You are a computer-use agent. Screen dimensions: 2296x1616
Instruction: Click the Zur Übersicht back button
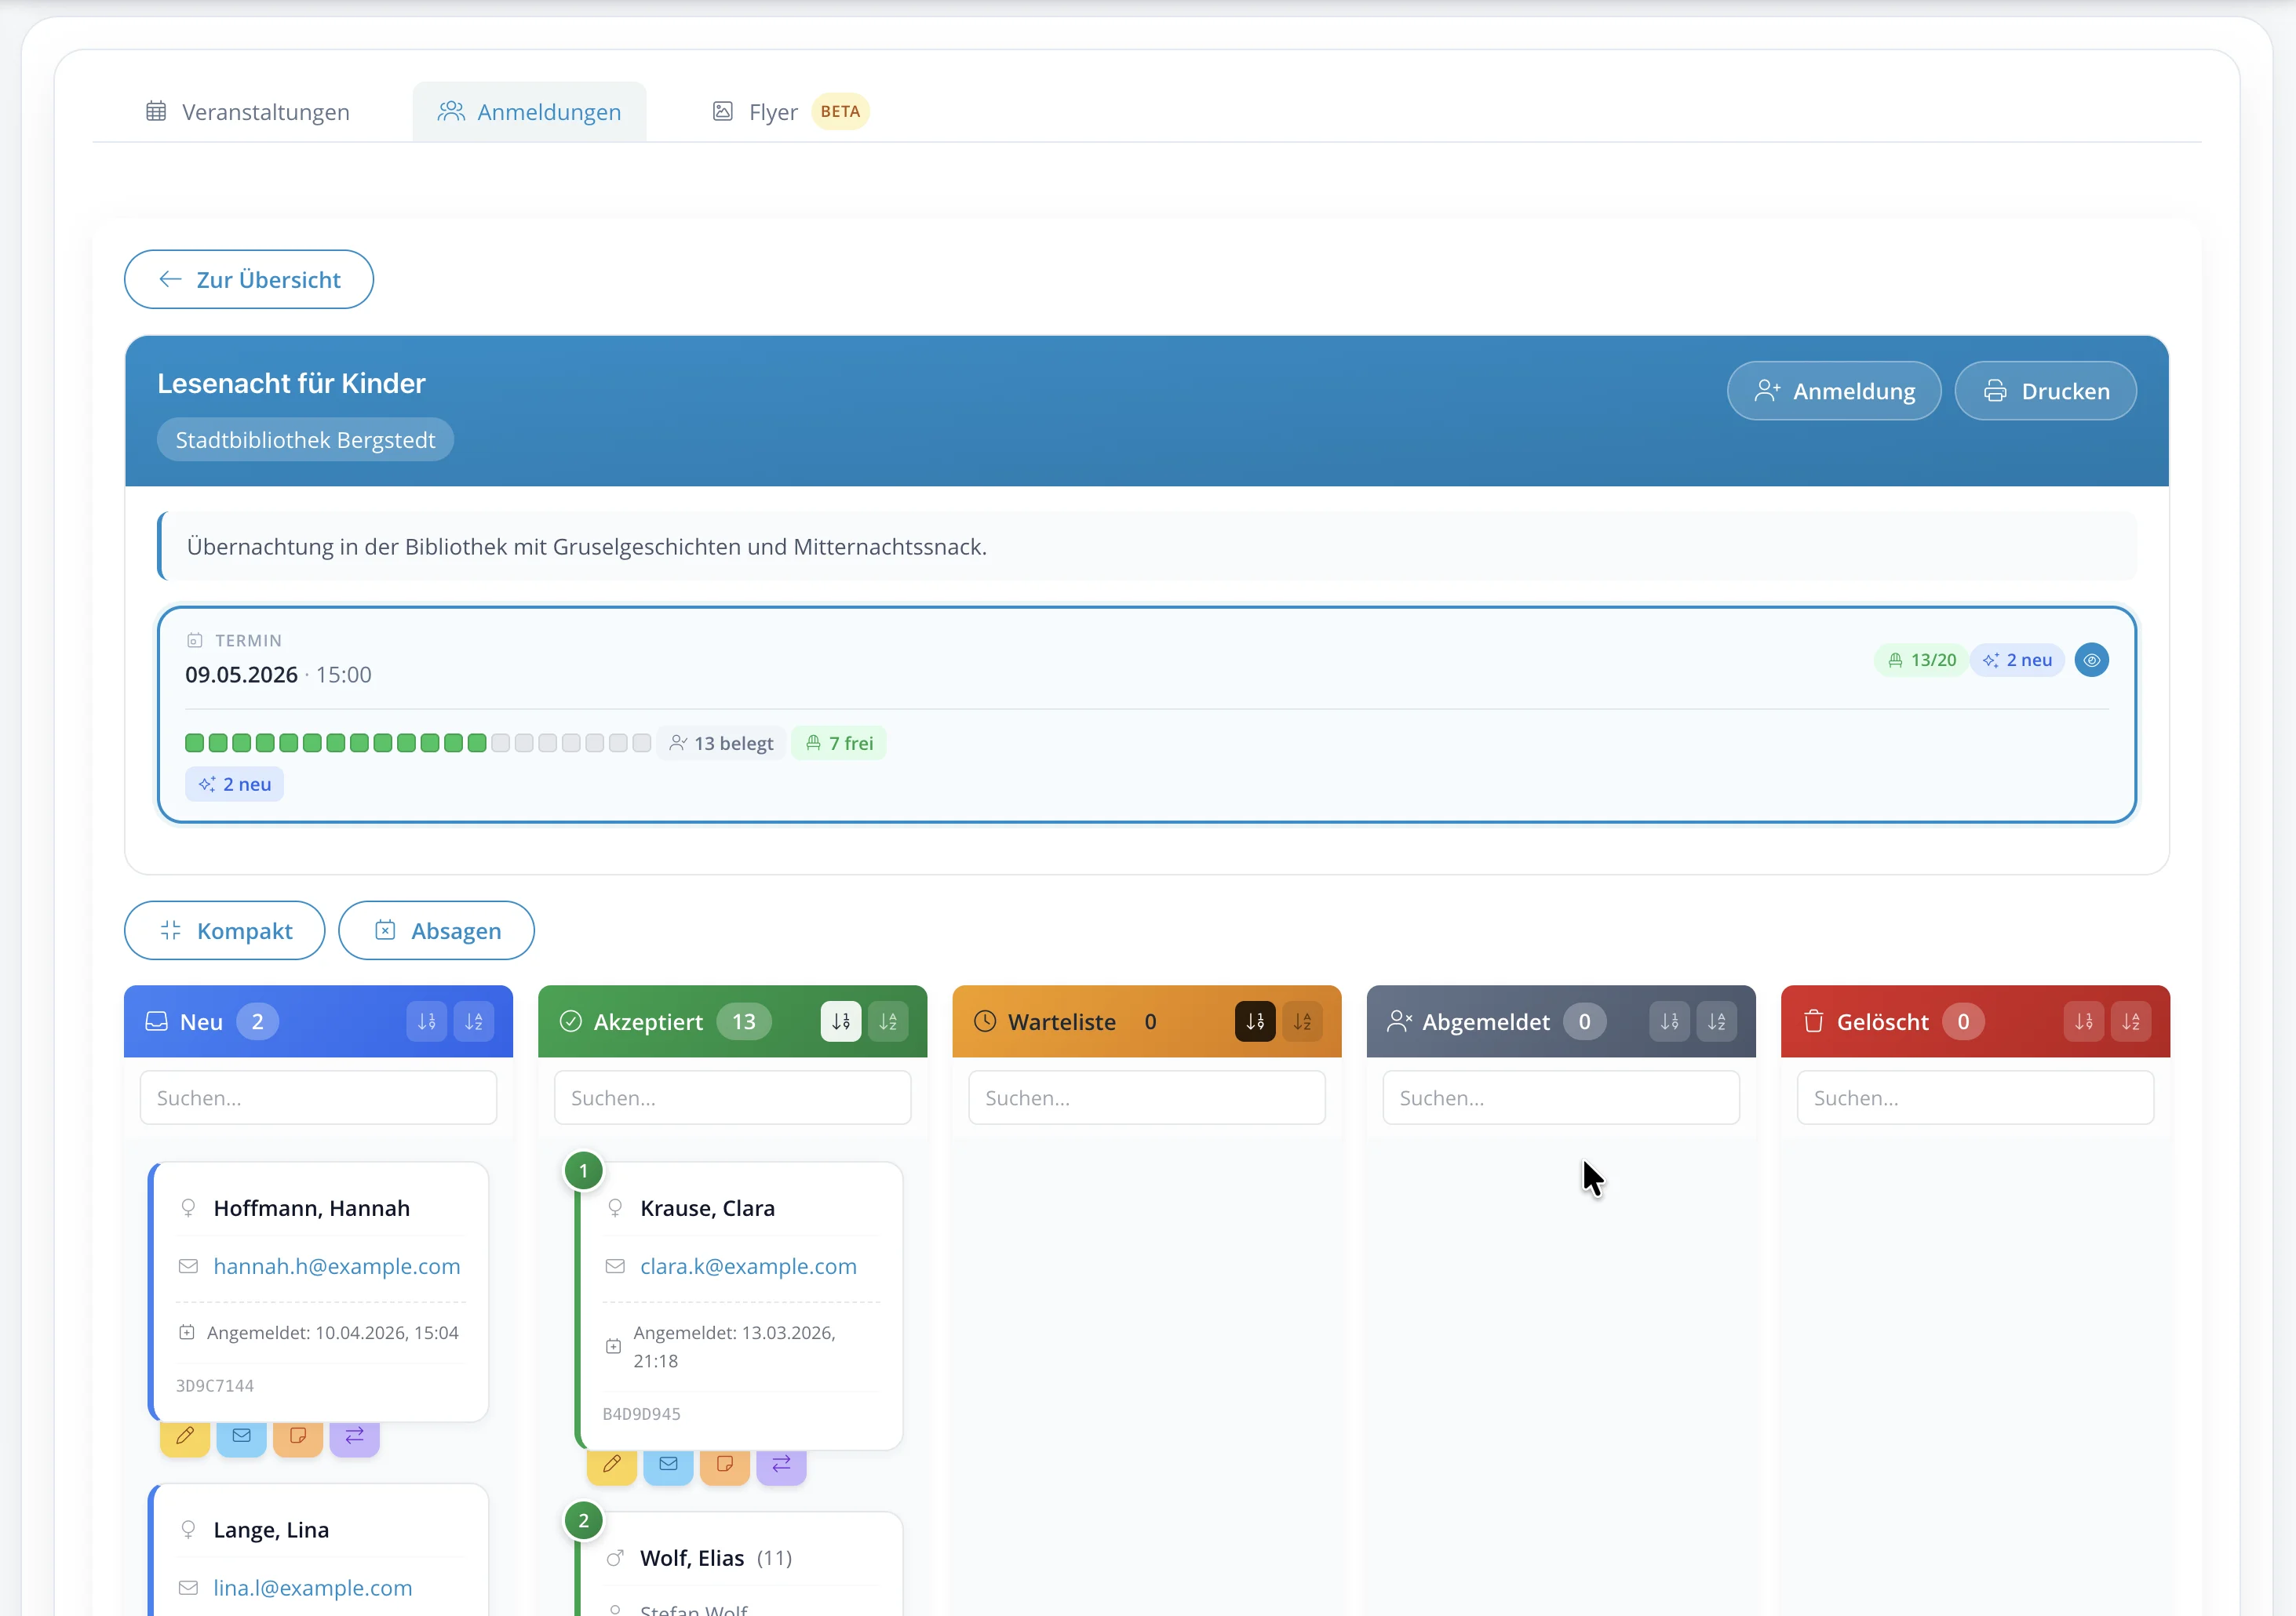coord(249,280)
